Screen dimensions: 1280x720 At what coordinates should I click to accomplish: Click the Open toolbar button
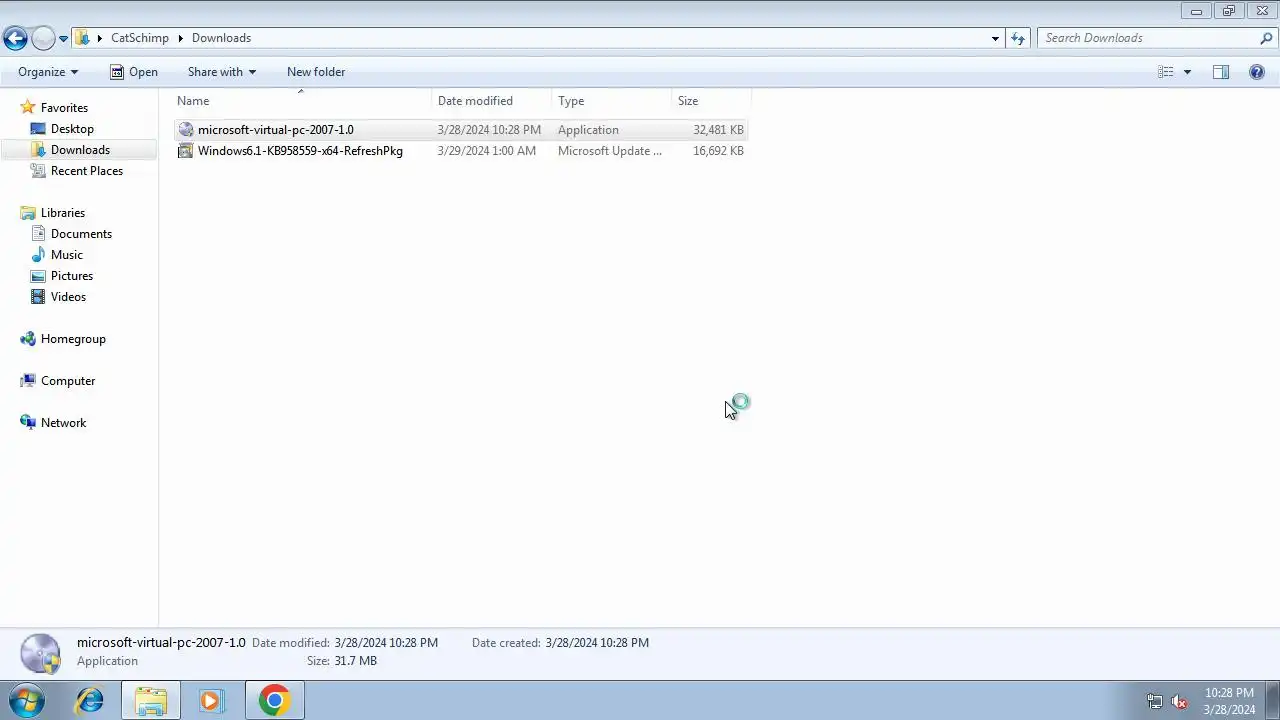tap(134, 72)
